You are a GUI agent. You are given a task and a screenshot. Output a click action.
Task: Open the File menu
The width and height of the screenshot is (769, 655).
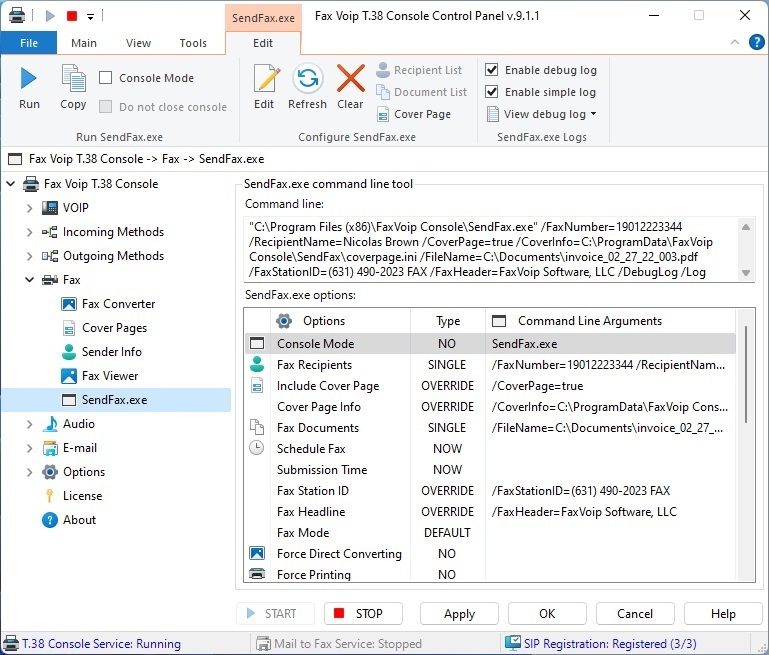coord(28,43)
